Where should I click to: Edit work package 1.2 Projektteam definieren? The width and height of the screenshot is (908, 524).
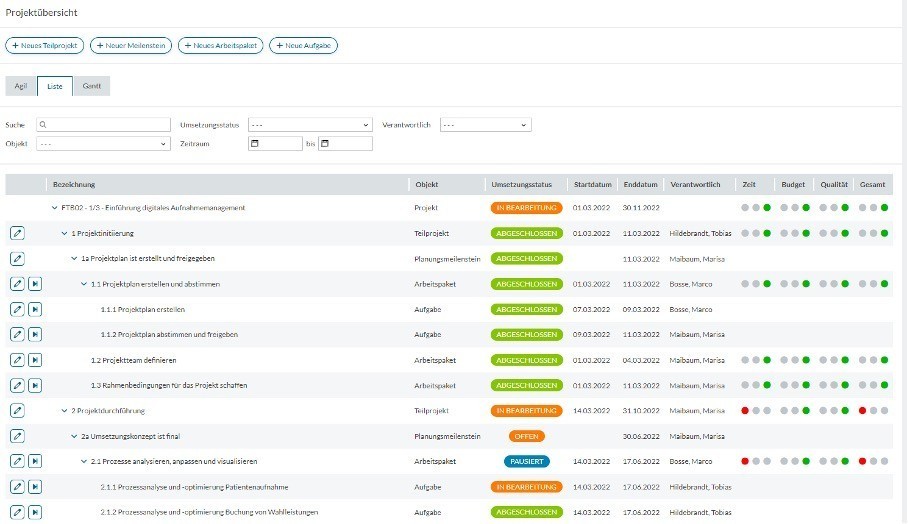[x=17, y=360]
